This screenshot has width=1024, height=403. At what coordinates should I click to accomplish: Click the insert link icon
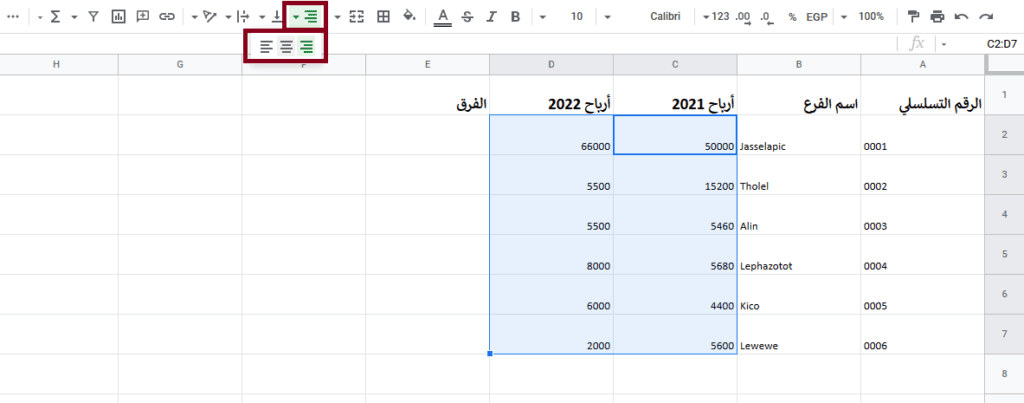pyautogui.click(x=167, y=17)
